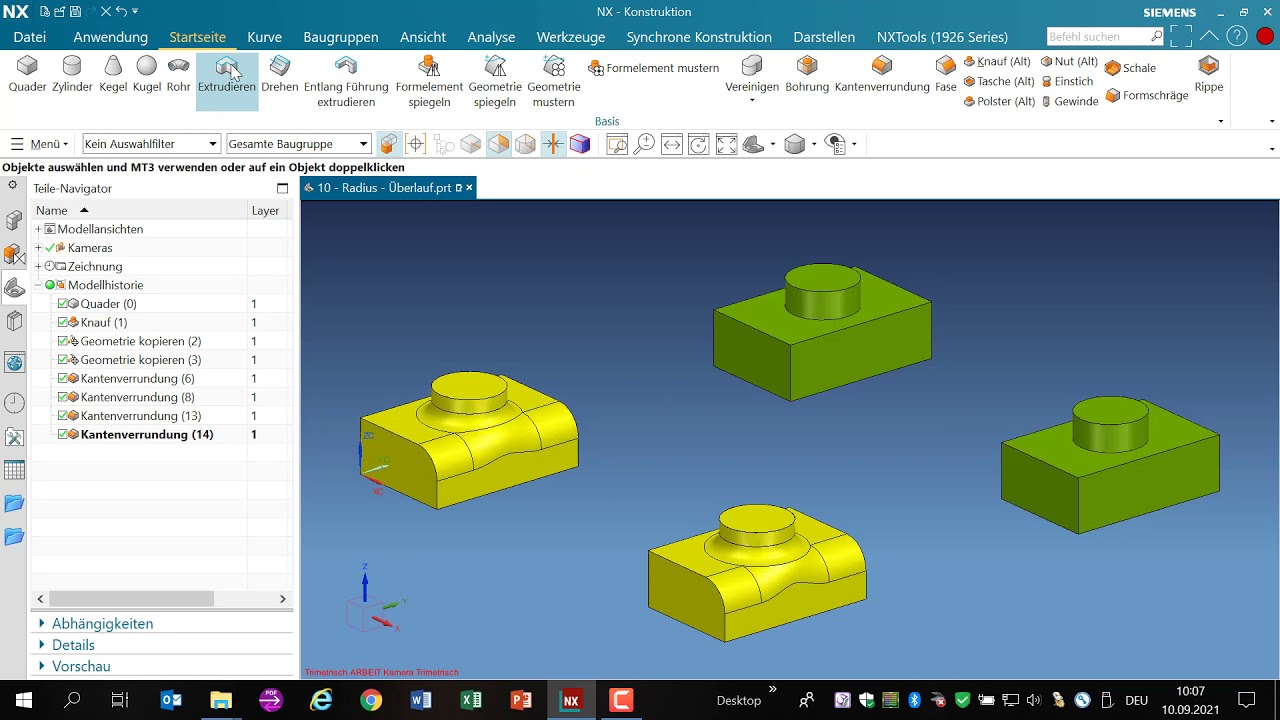Viewport: 1280px width, 720px height.
Task: Click the Gewinde thread tool
Action: pyautogui.click(x=1069, y=102)
